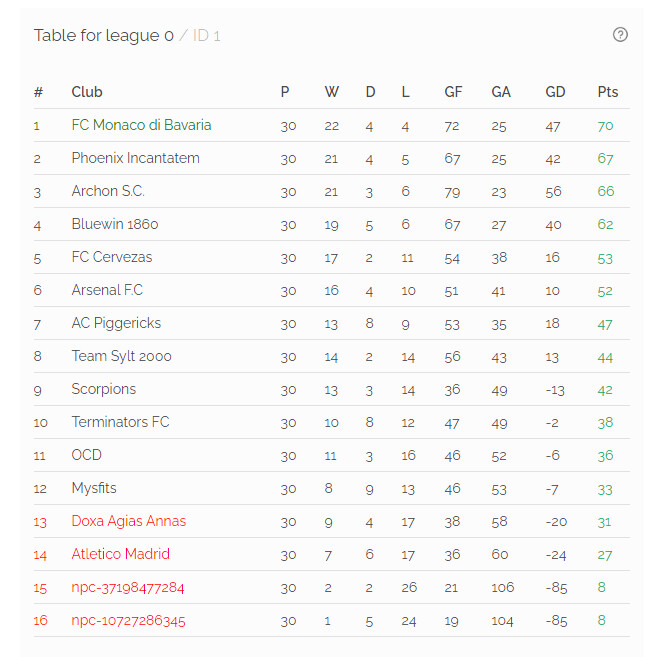Image resolution: width=652 pixels, height=657 pixels.
Task: Click the Club column header
Action: [x=87, y=92]
